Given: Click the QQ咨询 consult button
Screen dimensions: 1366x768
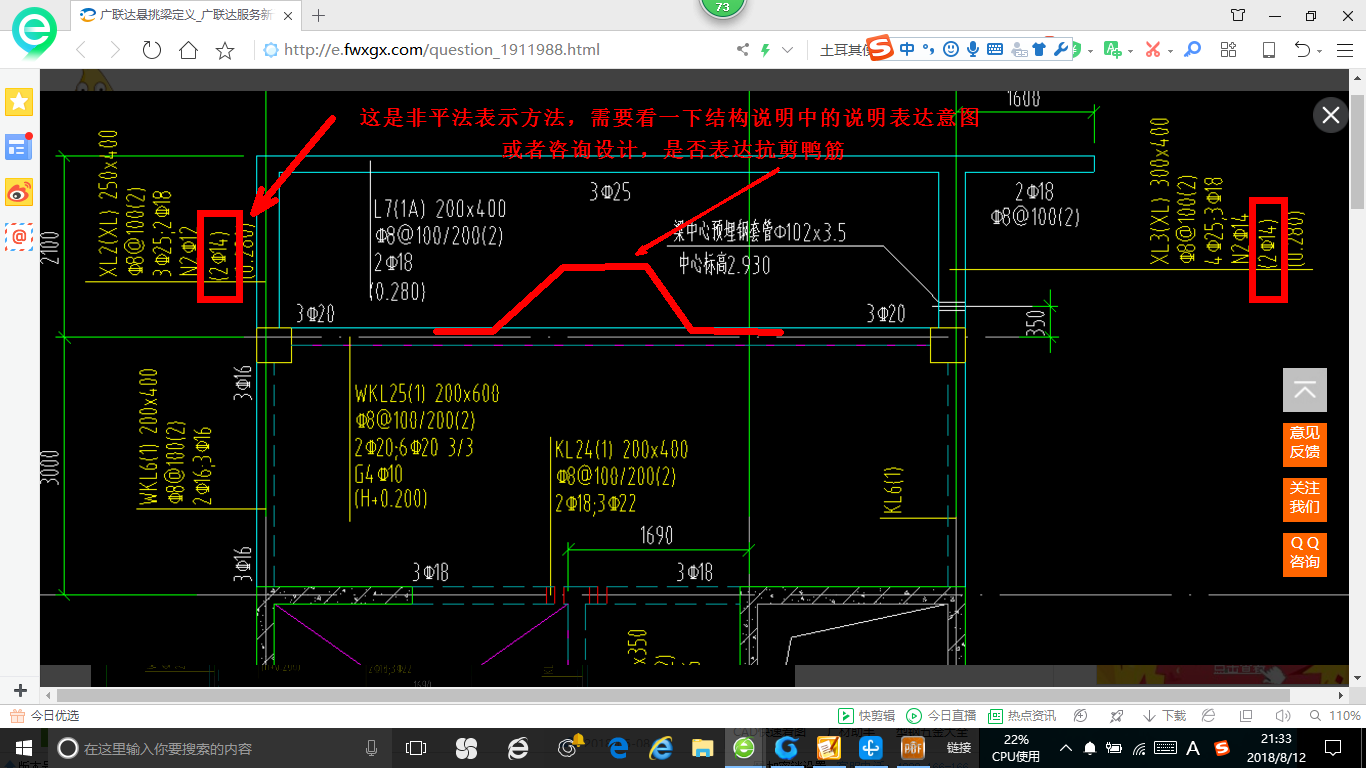Looking at the screenshot, I should pyautogui.click(x=1305, y=553).
